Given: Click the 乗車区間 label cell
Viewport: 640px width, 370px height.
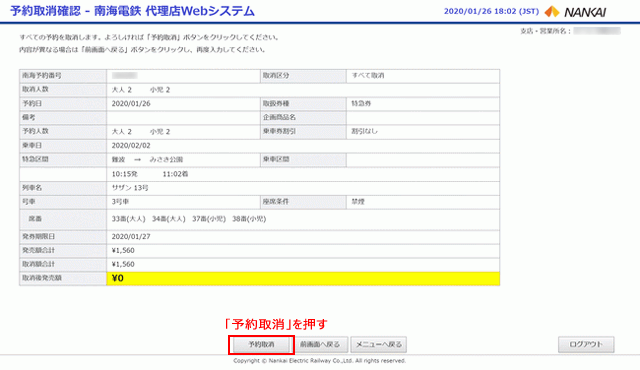Looking at the screenshot, I should tap(303, 160).
